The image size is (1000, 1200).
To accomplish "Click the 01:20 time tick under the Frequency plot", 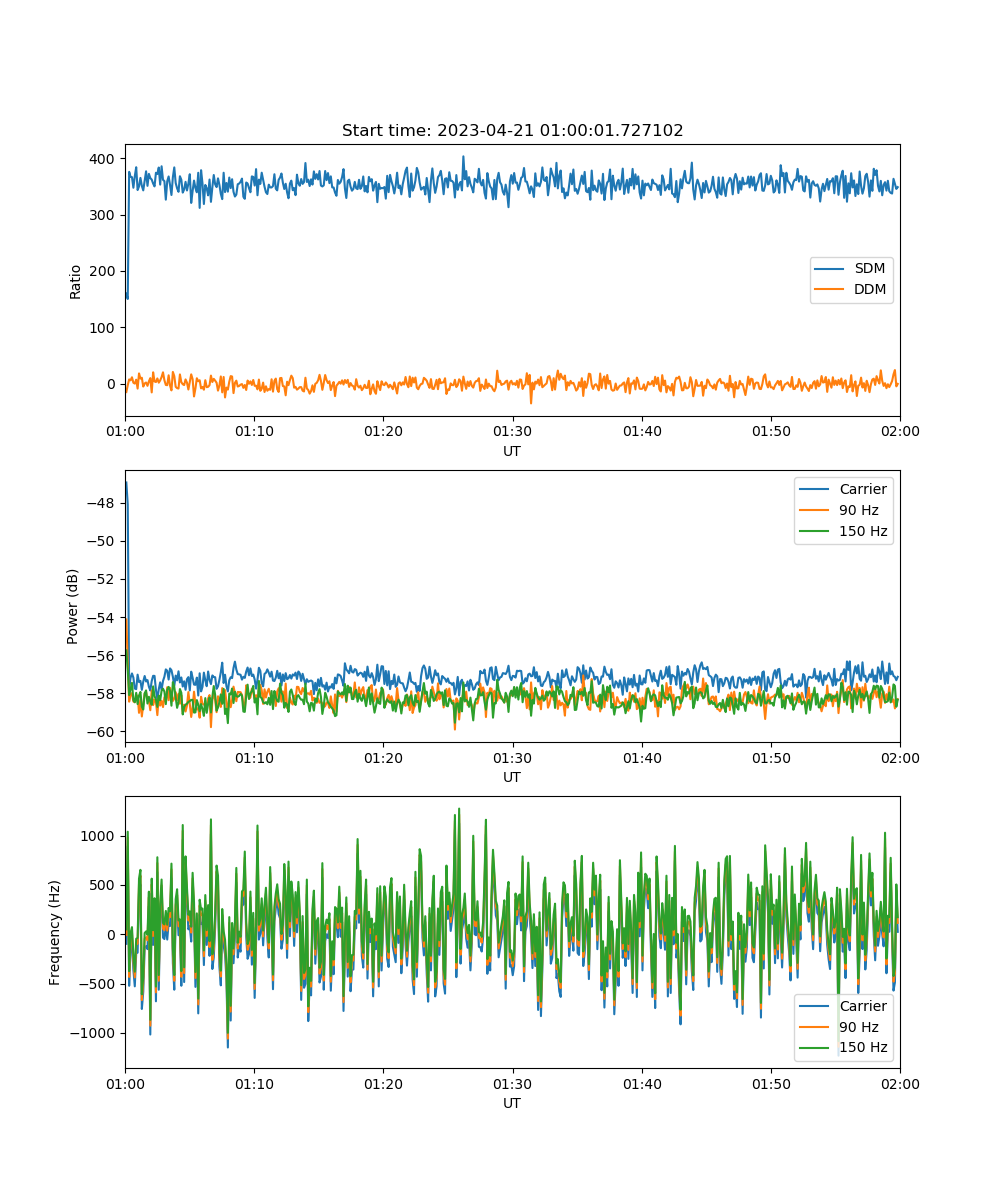I will point(383,1083).
